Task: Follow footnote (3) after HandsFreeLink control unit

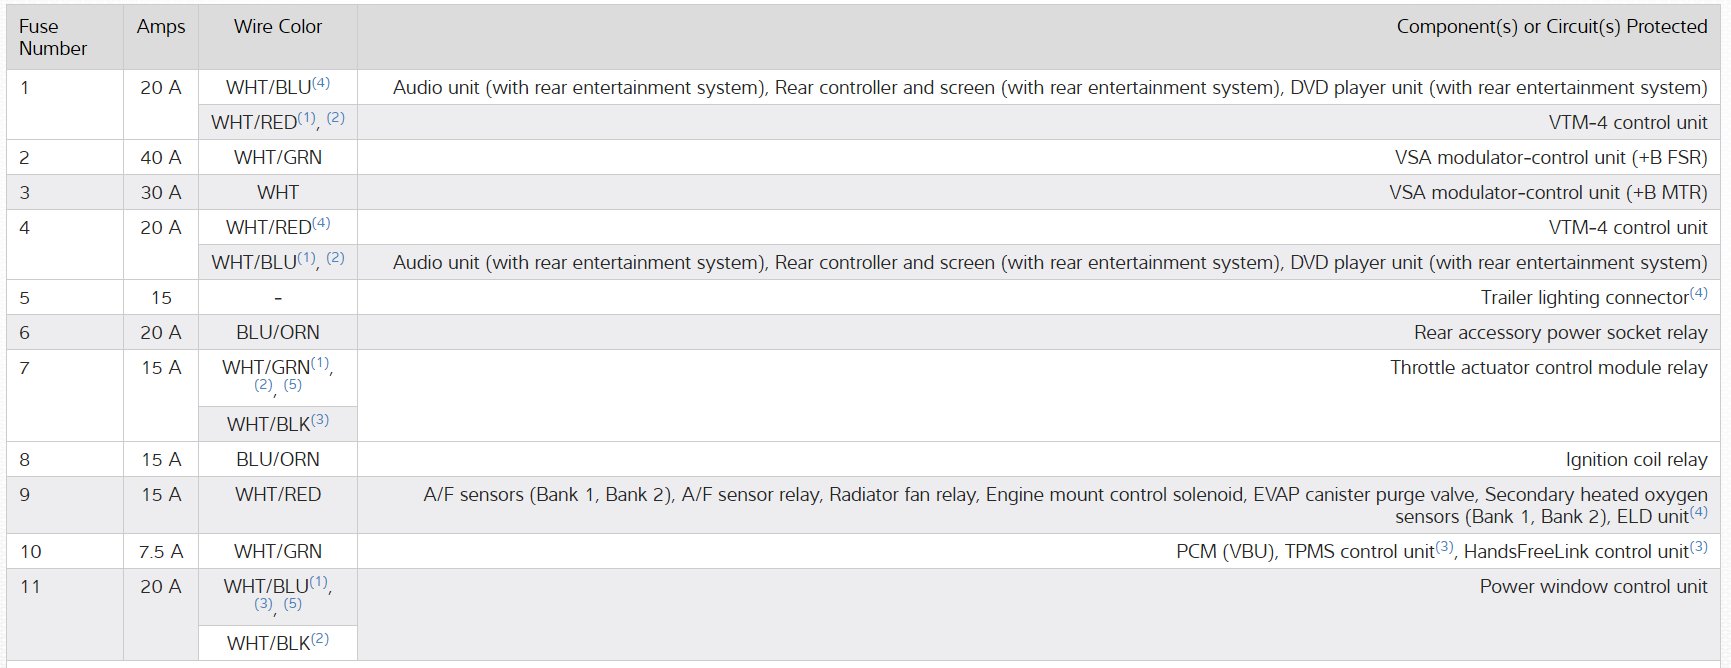Action: click(1698, 547)
